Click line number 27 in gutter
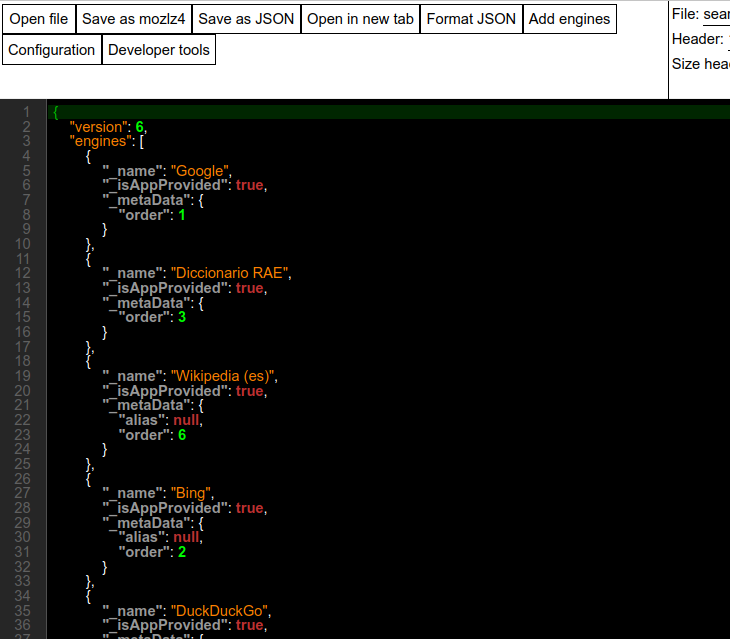This screenshot has width=730, height=639. pos(22,493)
